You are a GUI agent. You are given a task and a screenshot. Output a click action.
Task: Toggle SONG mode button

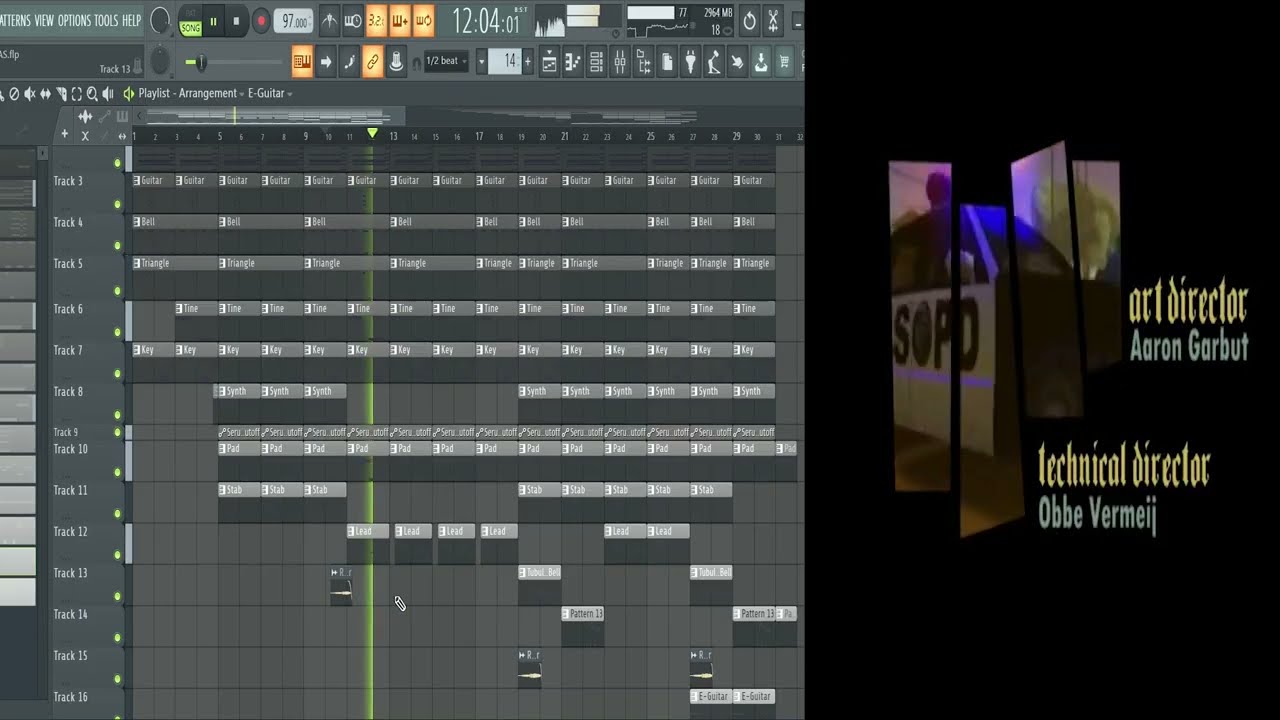190,28
